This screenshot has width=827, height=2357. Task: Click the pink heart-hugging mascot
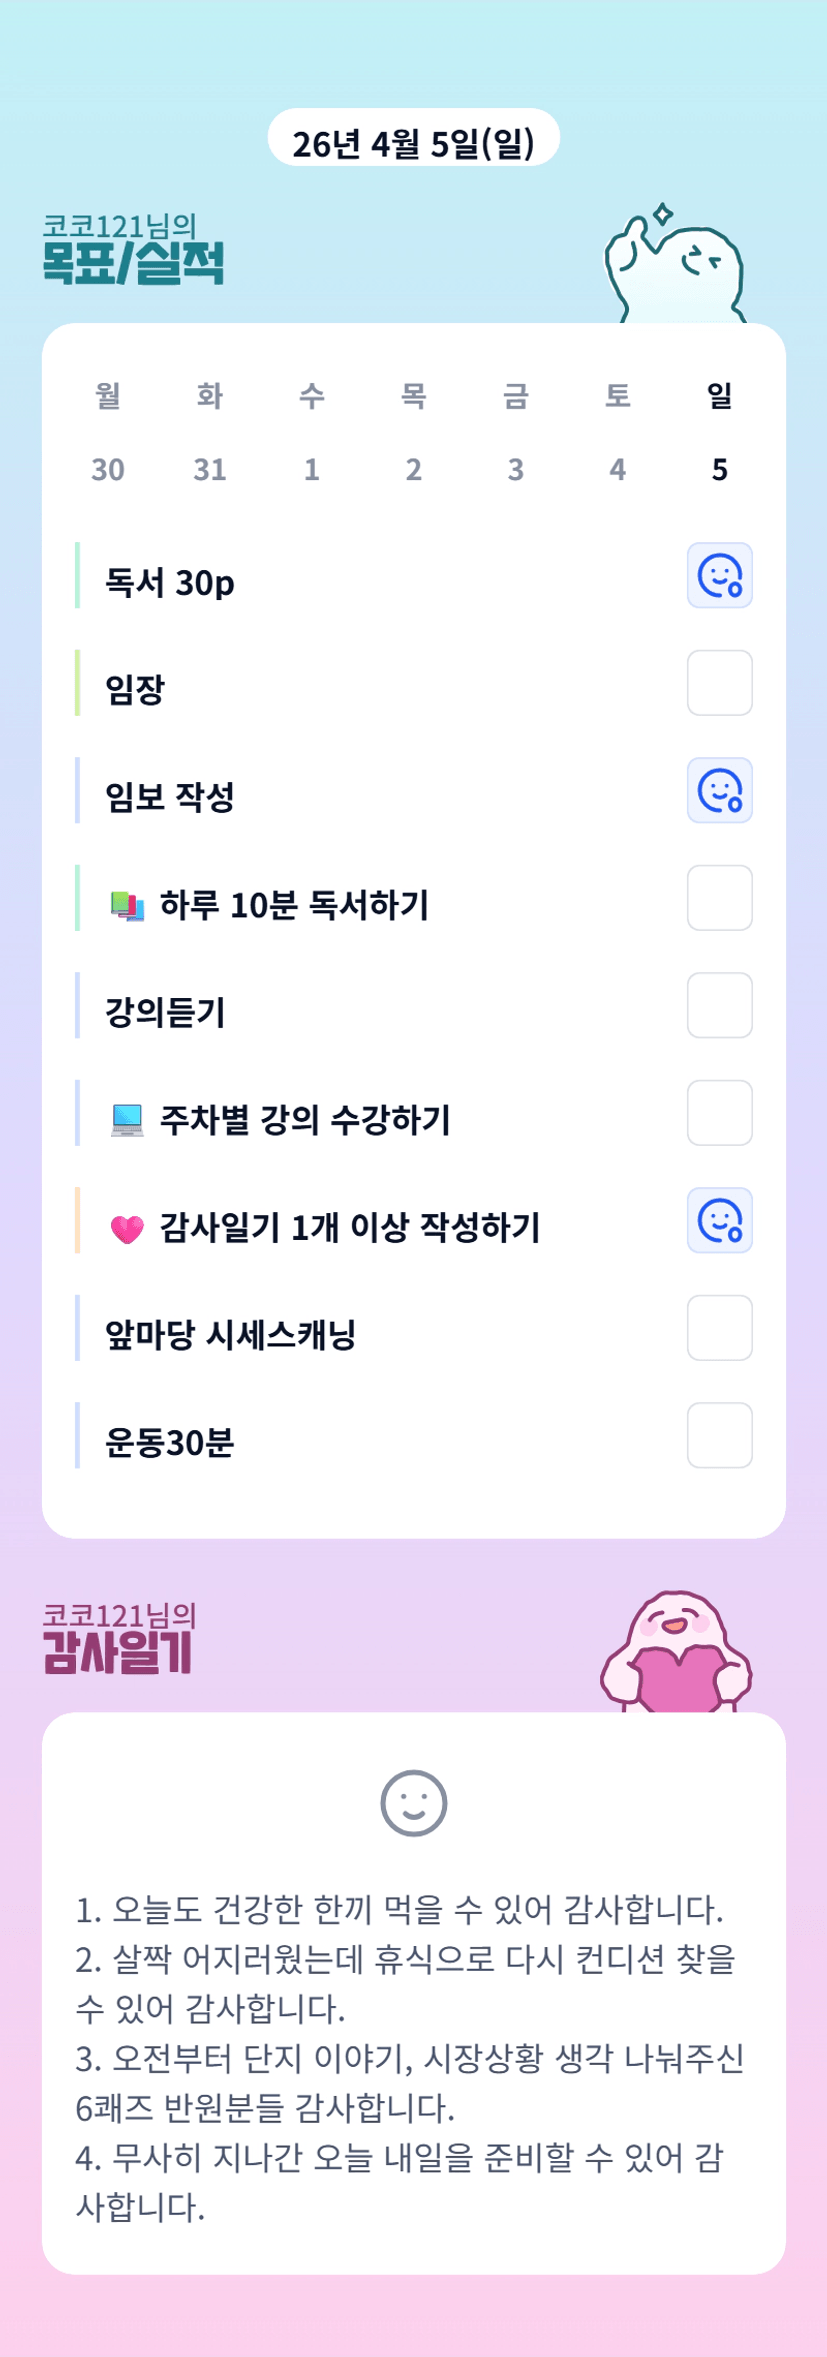click(x=676, y=1652)
